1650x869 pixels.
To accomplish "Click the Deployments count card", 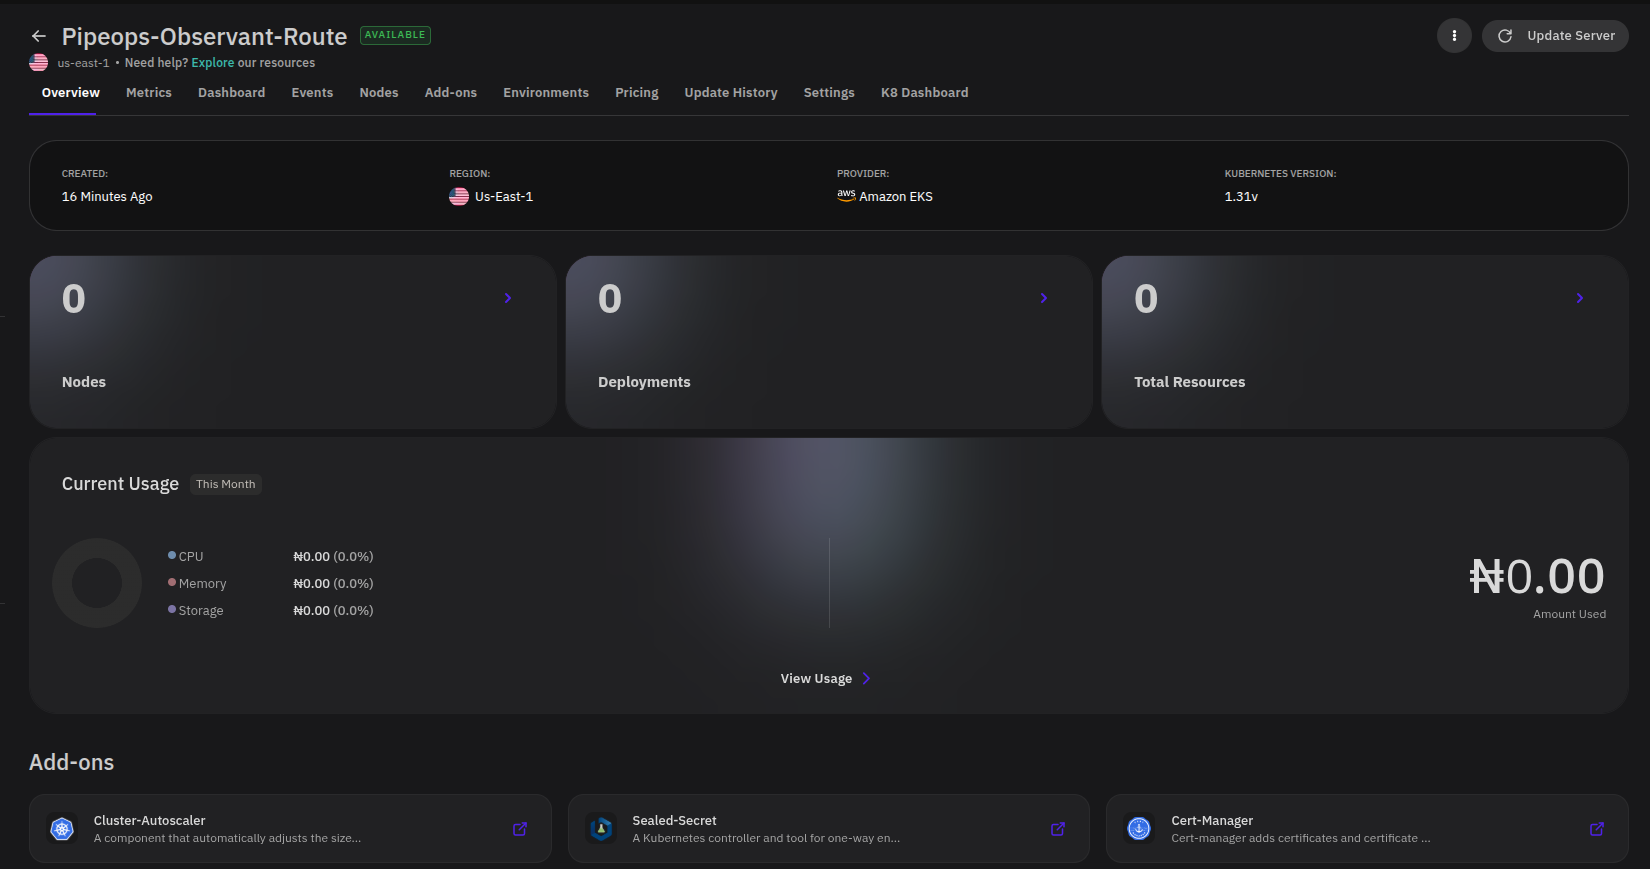I will click(829, 342).
